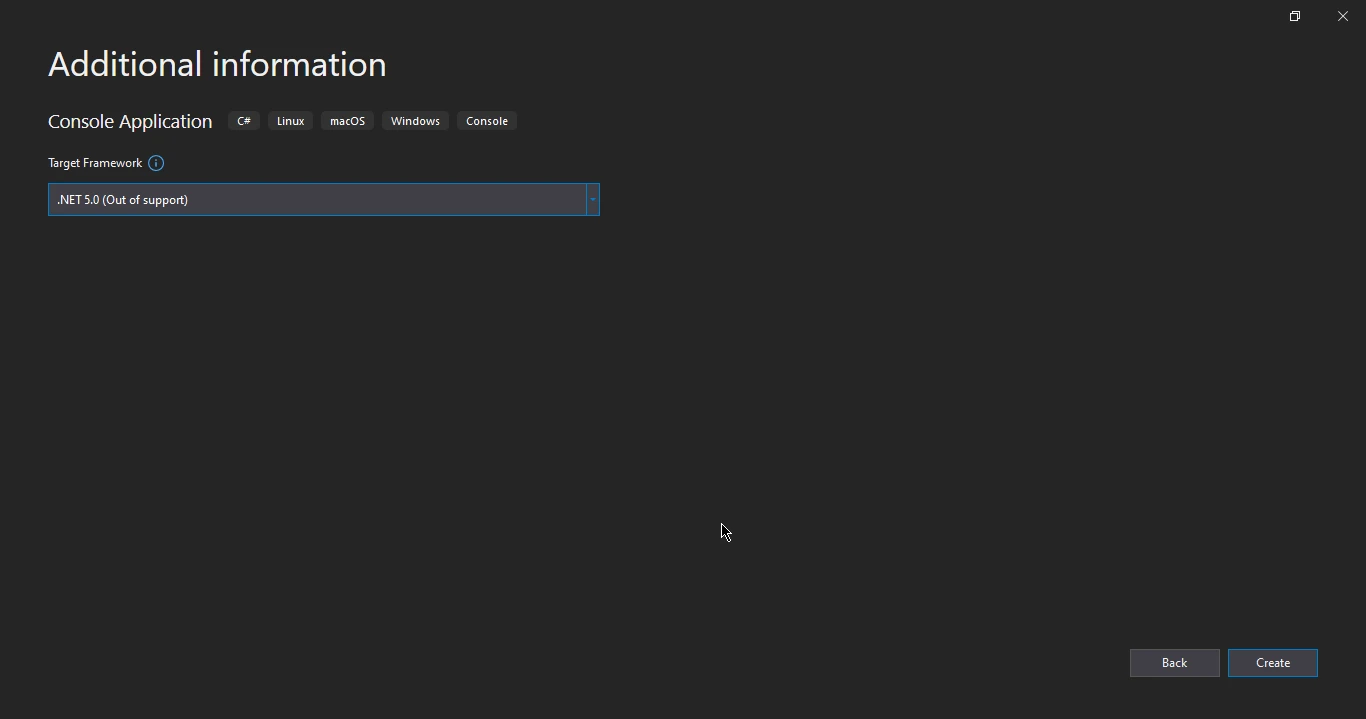The height and width of the screenshot is (719, 1366).
Task: Click the blank space left of the Back button
Action: pyautogui.click(x=900, y=663)
